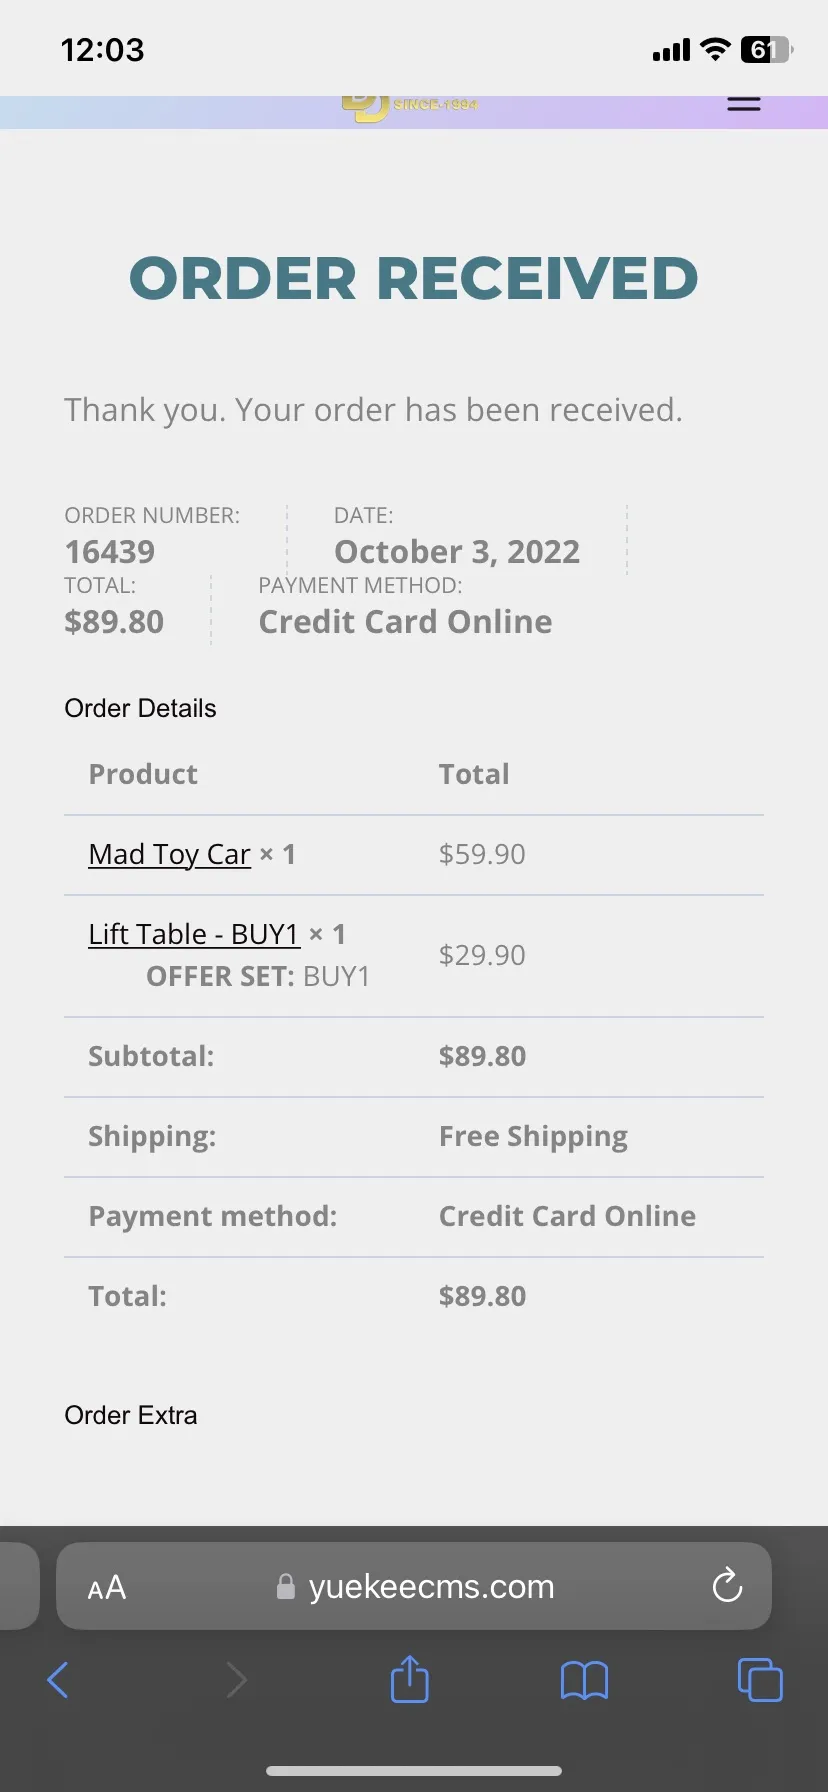Tap the battery indicator in status bar
This screenshot has width=828, height=1792.
pos(766,49)
